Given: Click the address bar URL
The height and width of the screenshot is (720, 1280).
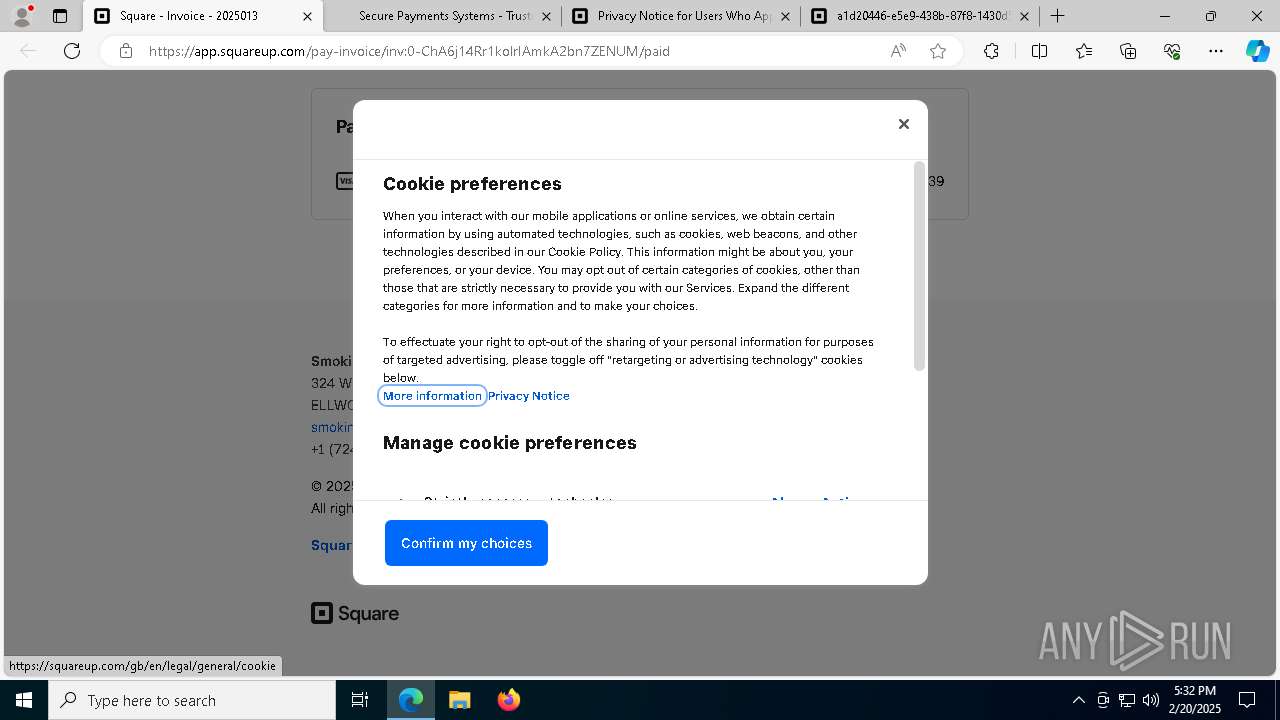Looking at the screenshot, I should click(409, 51).
